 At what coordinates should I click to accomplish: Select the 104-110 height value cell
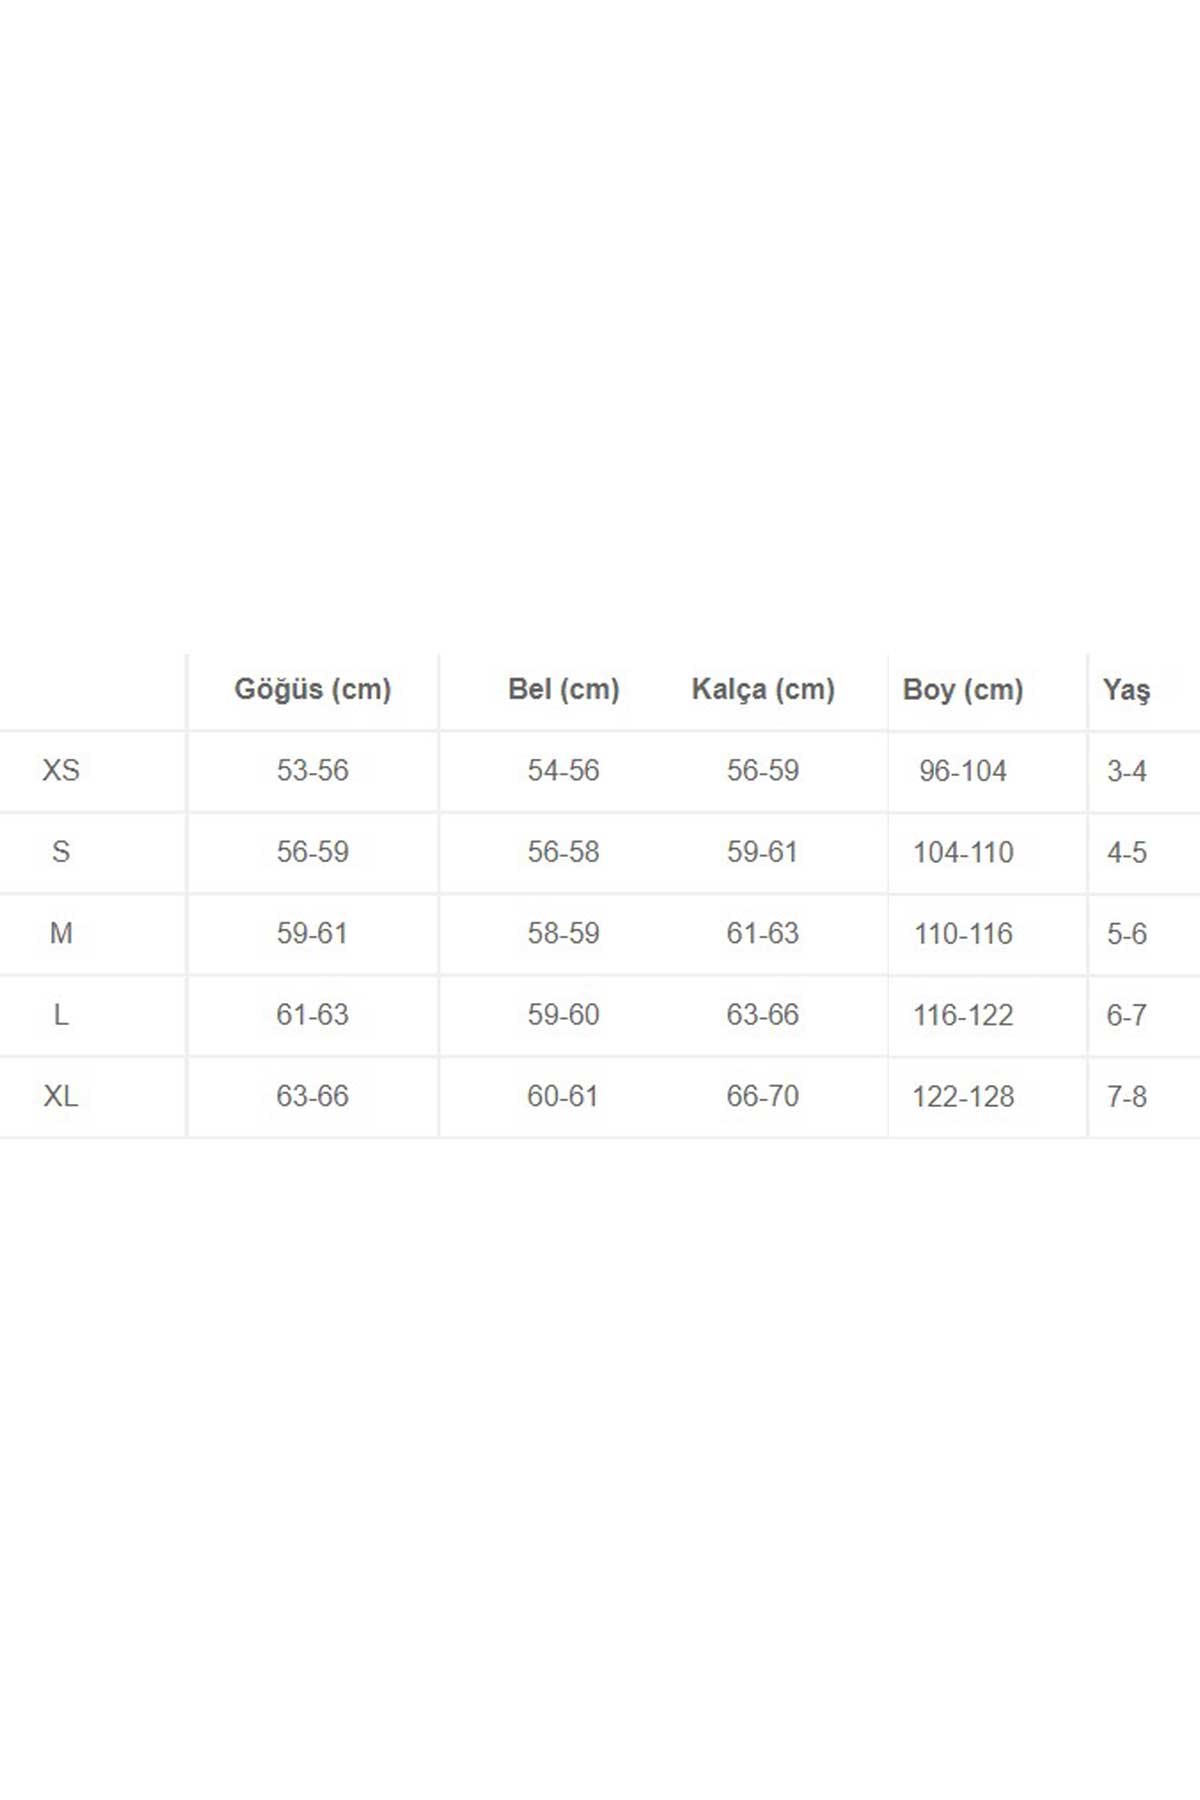(963, 852)
